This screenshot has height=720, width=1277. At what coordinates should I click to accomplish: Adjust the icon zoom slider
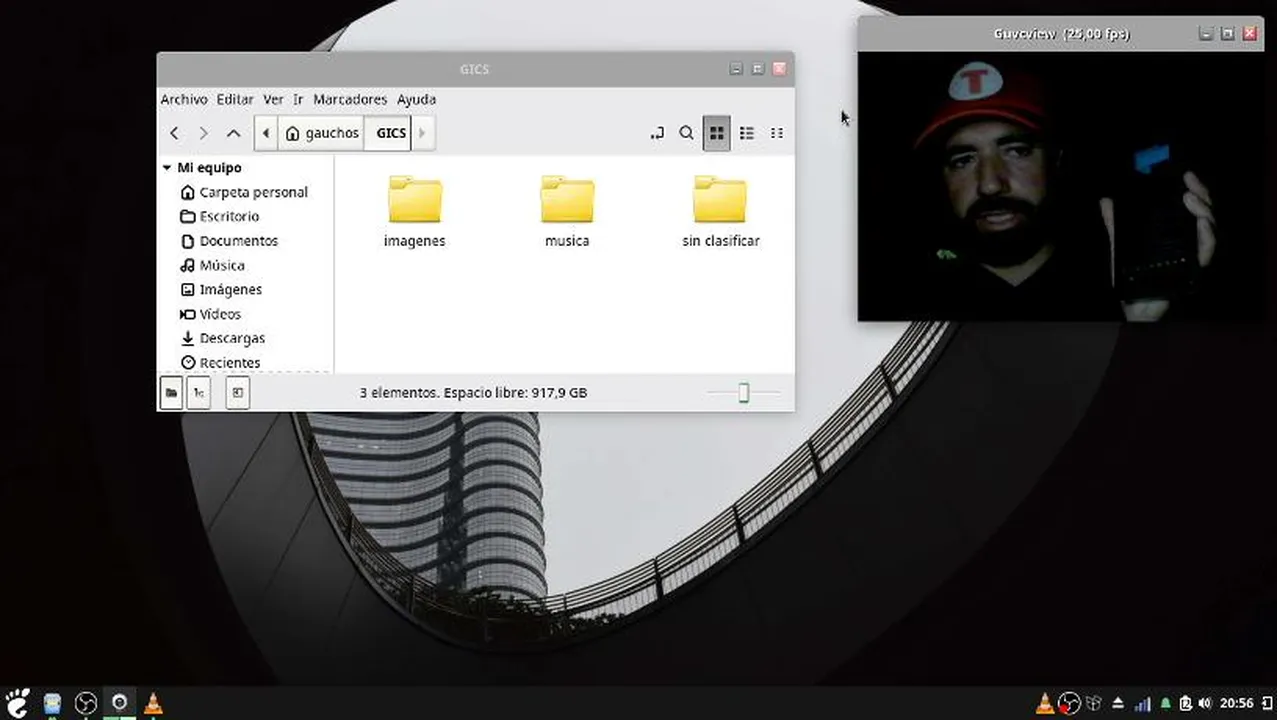tap(743, 393)
